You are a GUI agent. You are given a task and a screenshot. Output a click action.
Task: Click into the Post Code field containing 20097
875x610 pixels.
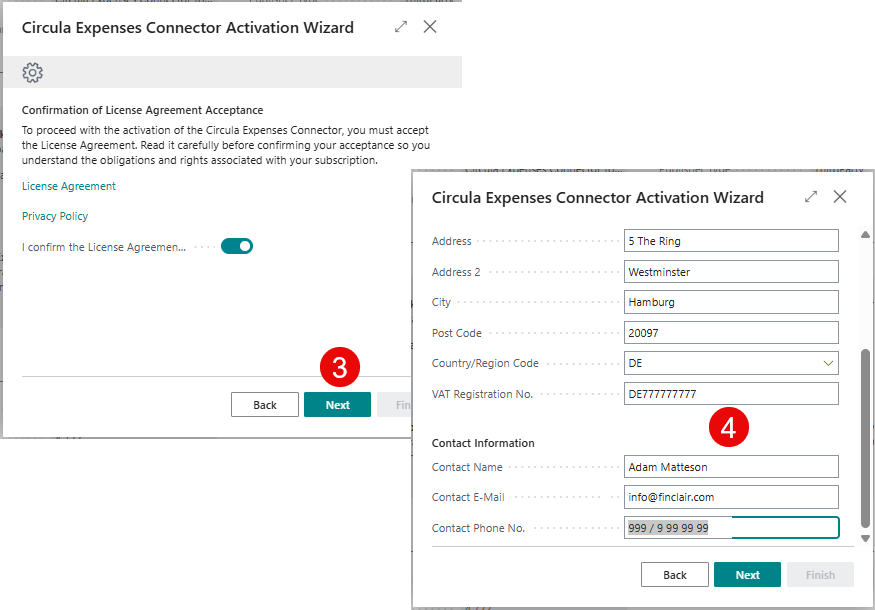click(x=731, y=333)
